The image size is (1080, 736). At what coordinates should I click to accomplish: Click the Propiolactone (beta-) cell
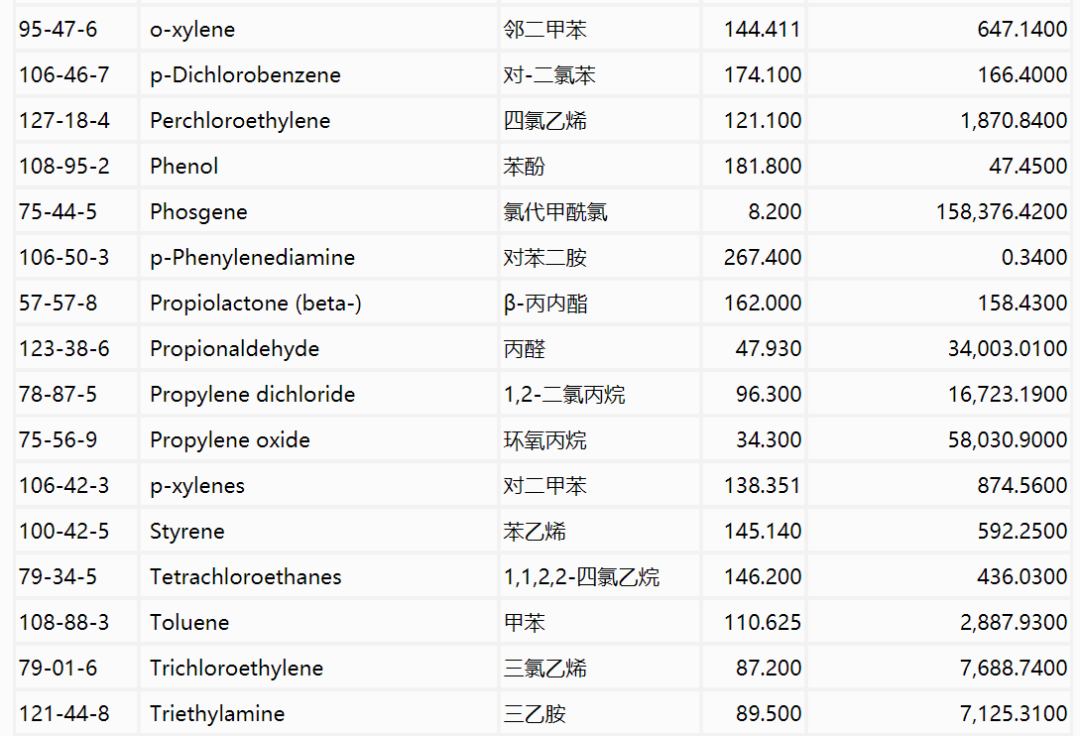(255, 303)
